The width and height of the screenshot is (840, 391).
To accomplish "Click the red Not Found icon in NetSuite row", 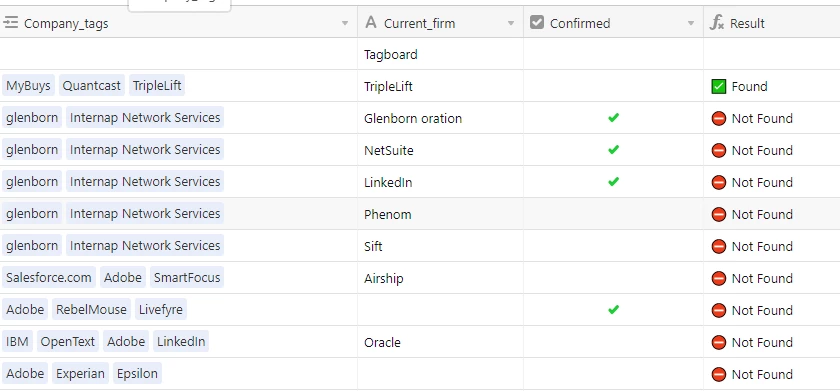I will (x=718, y=151).
